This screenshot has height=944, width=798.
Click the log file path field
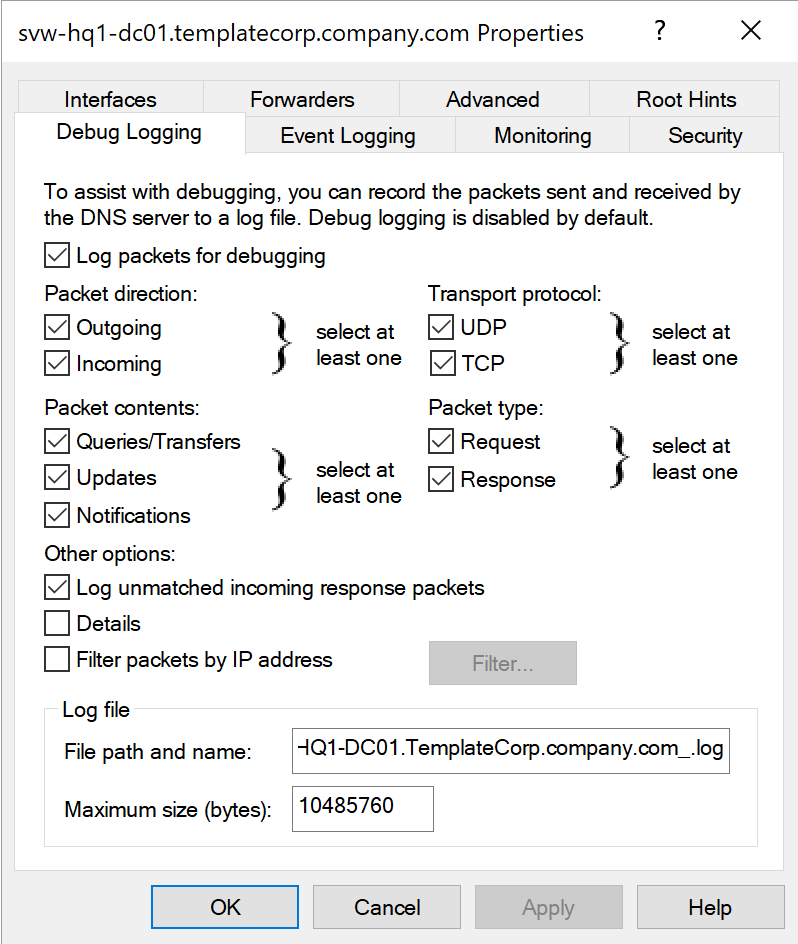click(511, 751)
